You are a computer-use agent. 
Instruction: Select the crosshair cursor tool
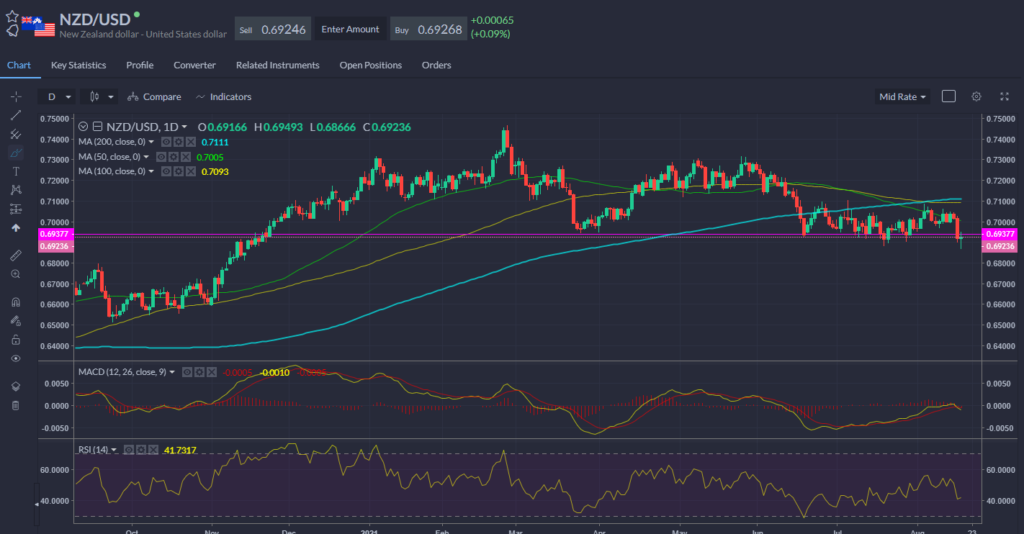tap(16, 97)
